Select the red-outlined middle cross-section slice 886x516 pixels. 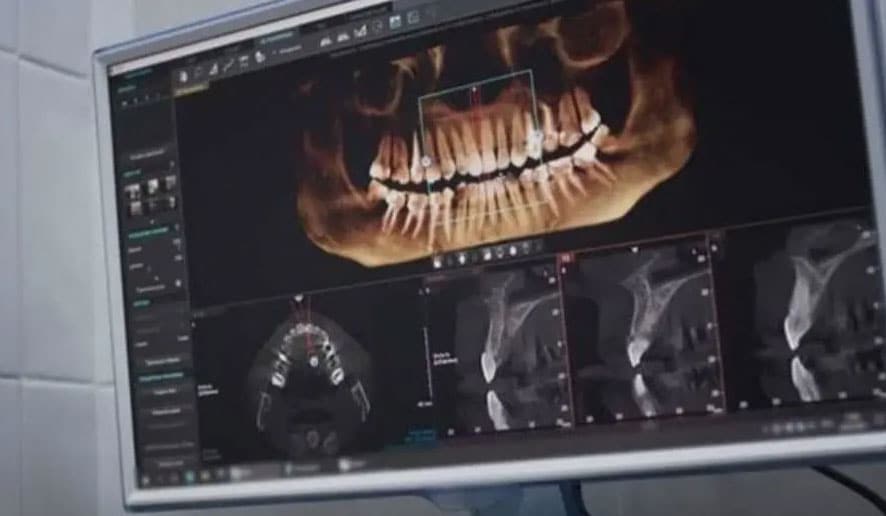point(642,330)
